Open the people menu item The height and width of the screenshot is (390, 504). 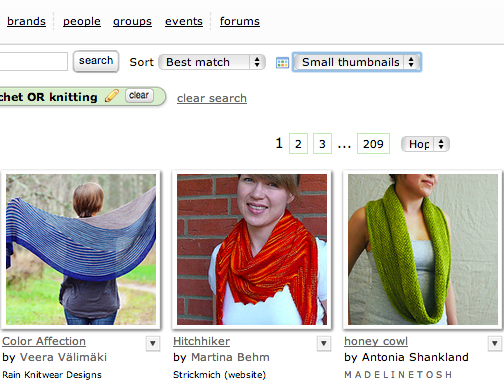(x=82, y=21)
